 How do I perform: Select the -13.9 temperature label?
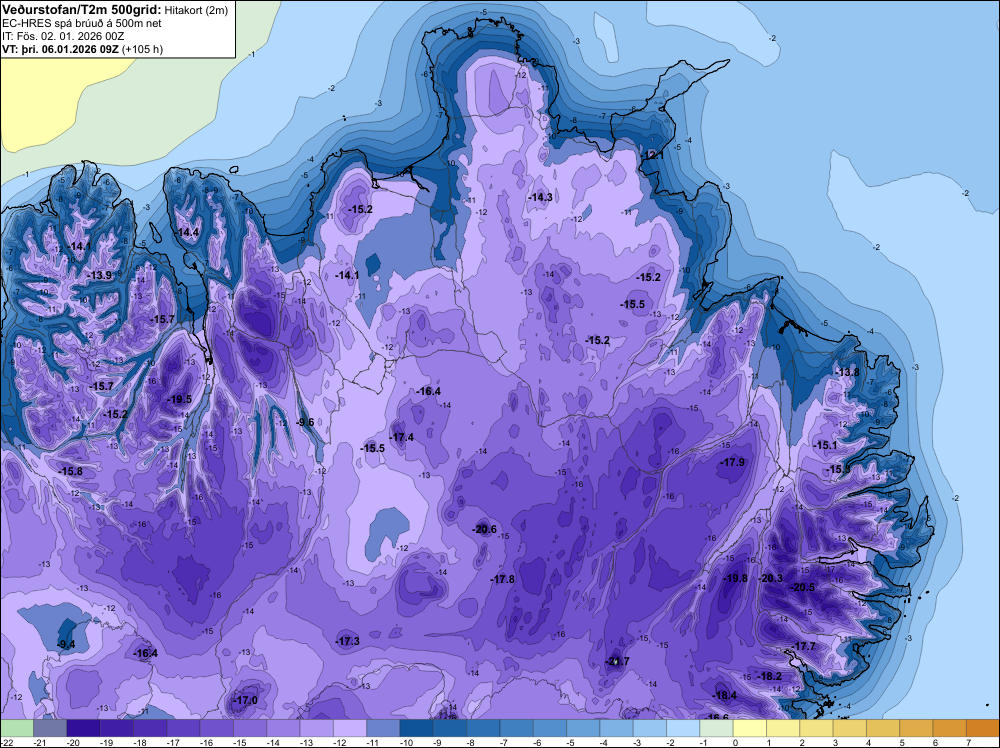(x=99, y=275)
